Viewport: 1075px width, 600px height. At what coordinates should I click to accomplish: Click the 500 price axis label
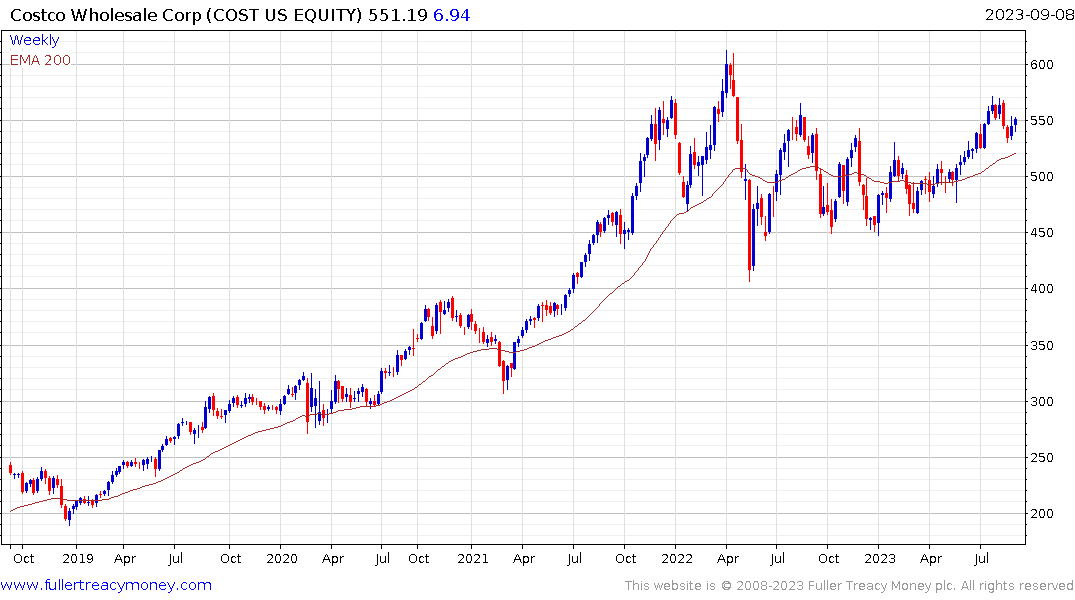coord(1041,177)
